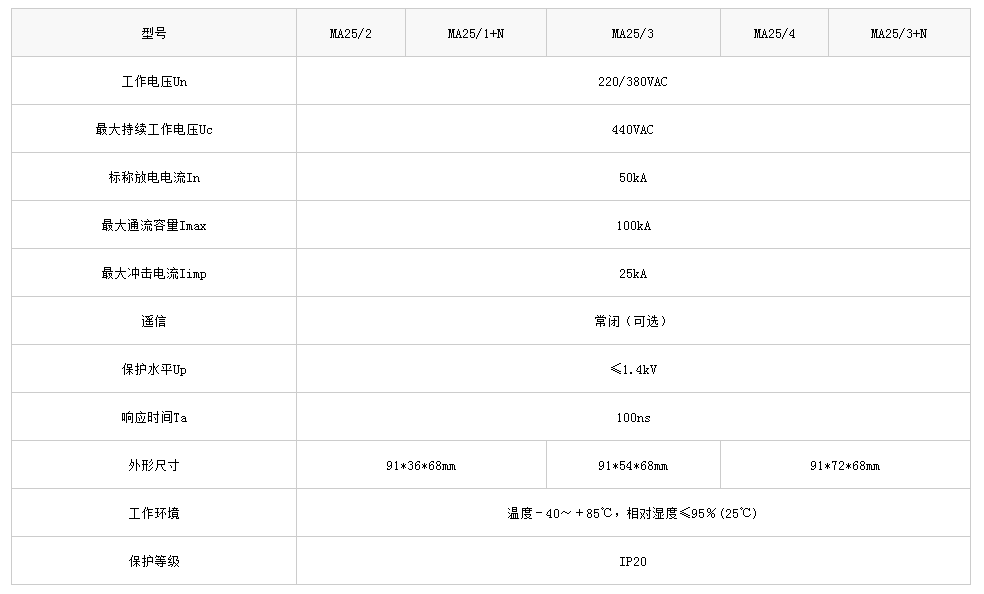Click the 型号 header label

coord(154,33)
